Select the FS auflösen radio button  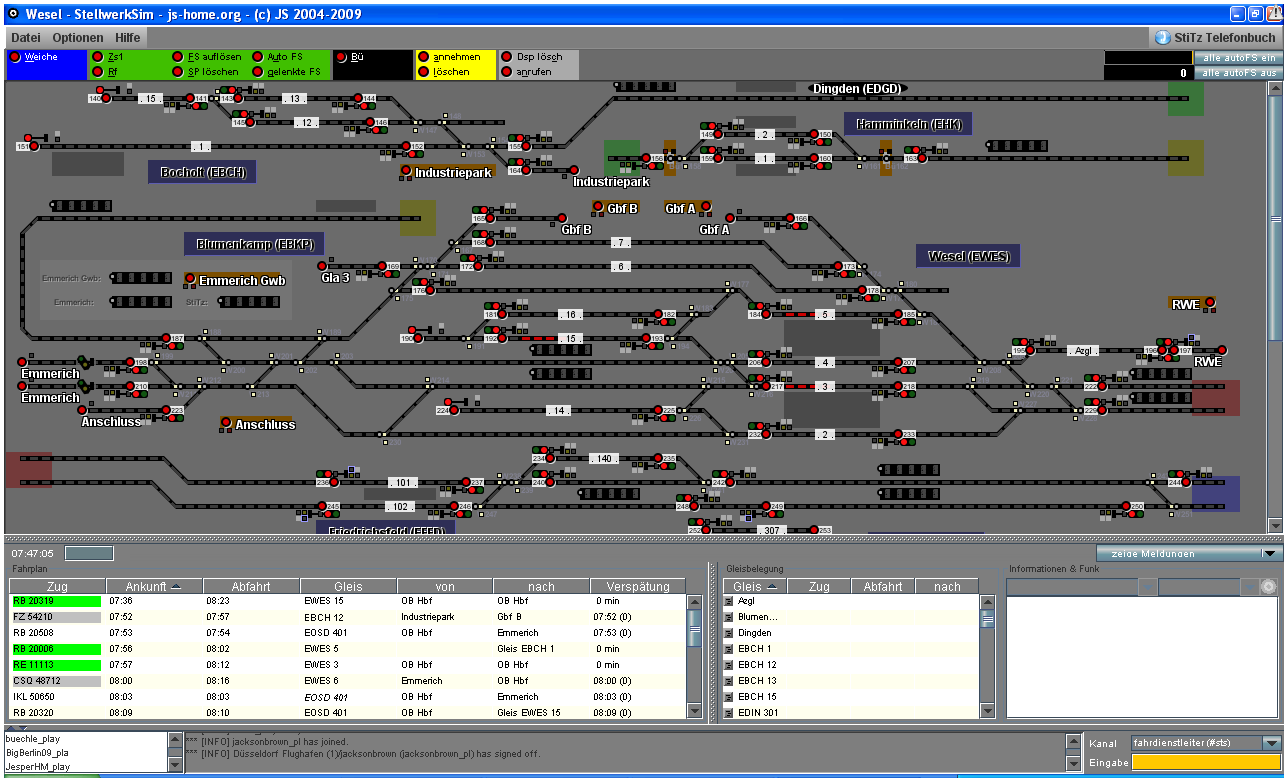178,58
